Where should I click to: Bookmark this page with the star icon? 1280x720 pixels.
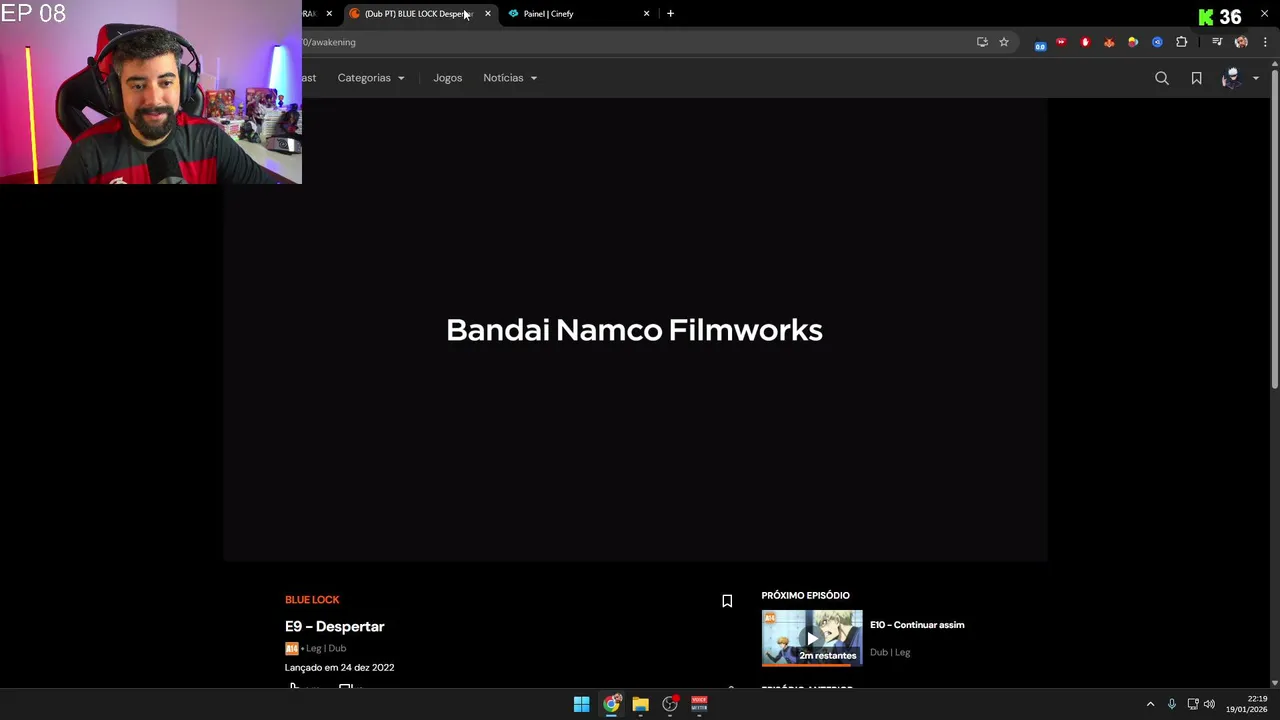[x=1004, y=42]
